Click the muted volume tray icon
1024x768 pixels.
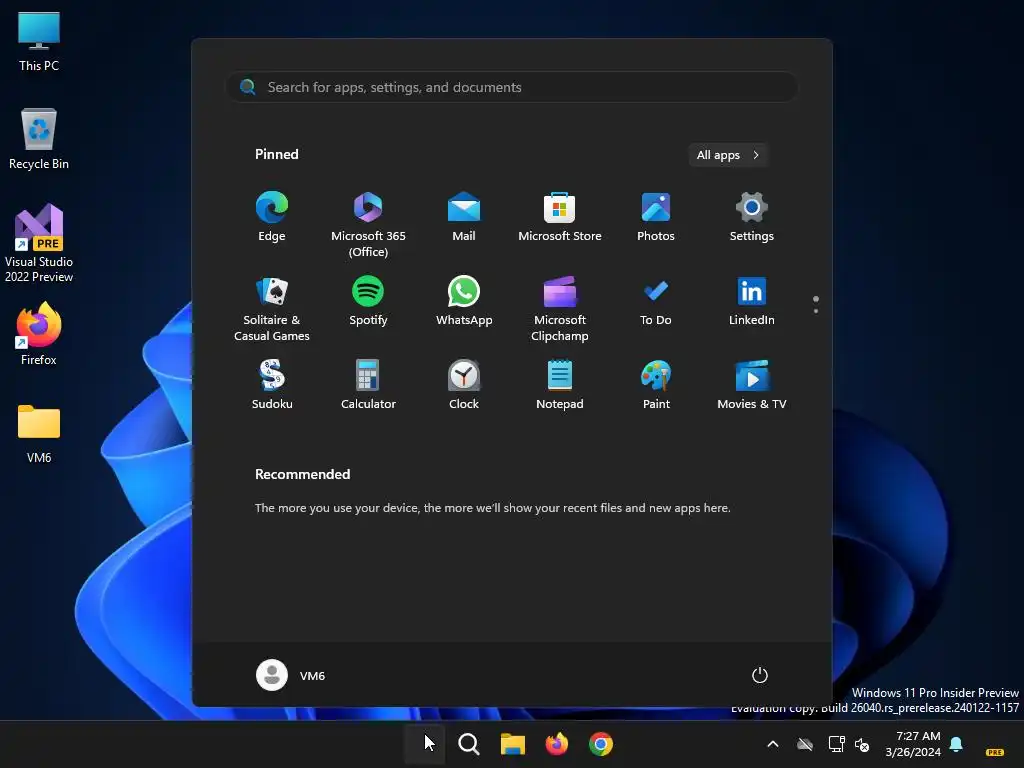(862, 744)
